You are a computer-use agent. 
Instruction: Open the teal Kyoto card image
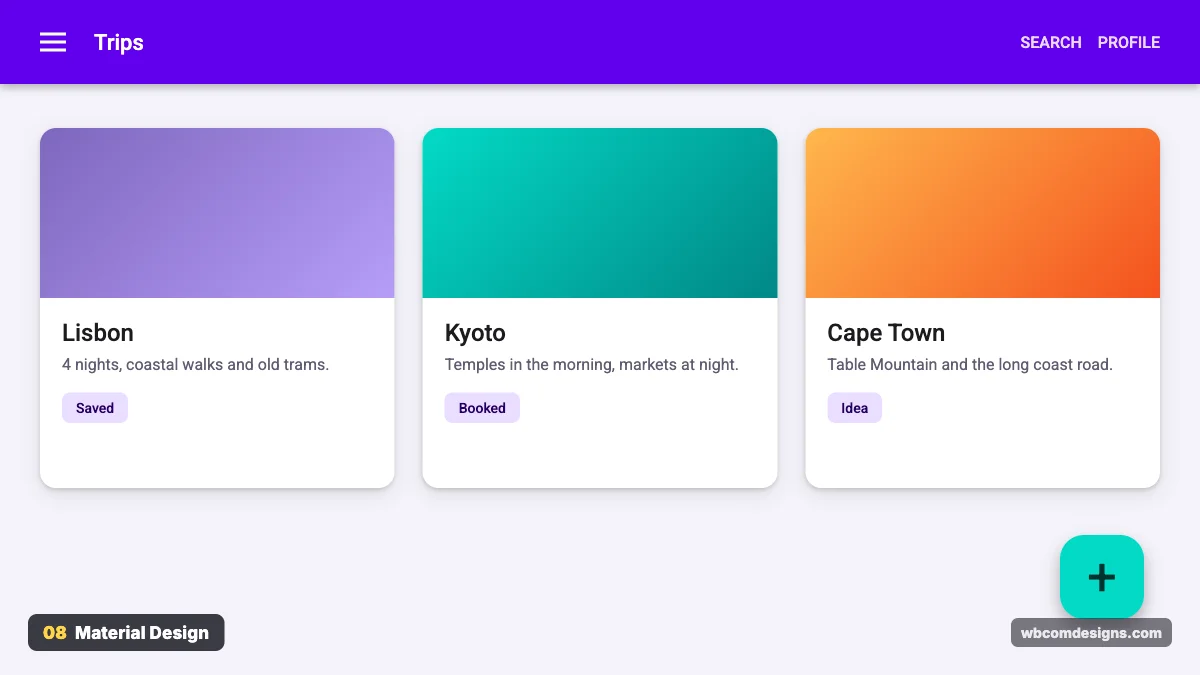600,213
